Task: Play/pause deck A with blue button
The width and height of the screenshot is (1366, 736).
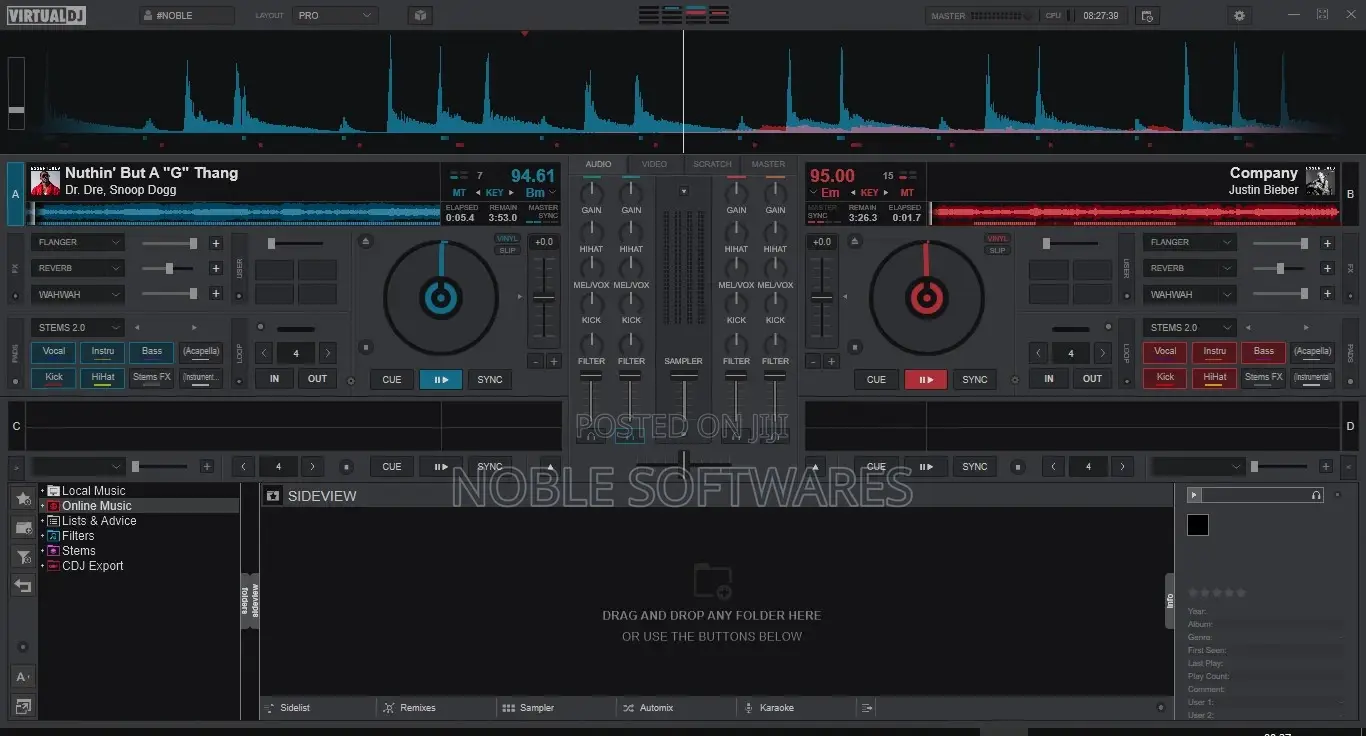Action: [441, 380]
